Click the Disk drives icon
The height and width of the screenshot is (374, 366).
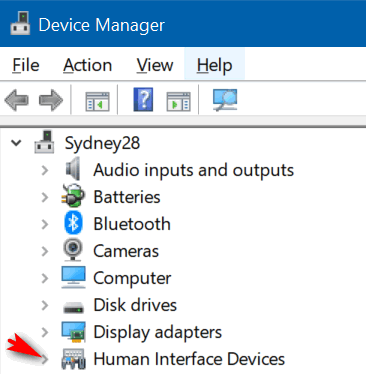[x=73, y=307]
